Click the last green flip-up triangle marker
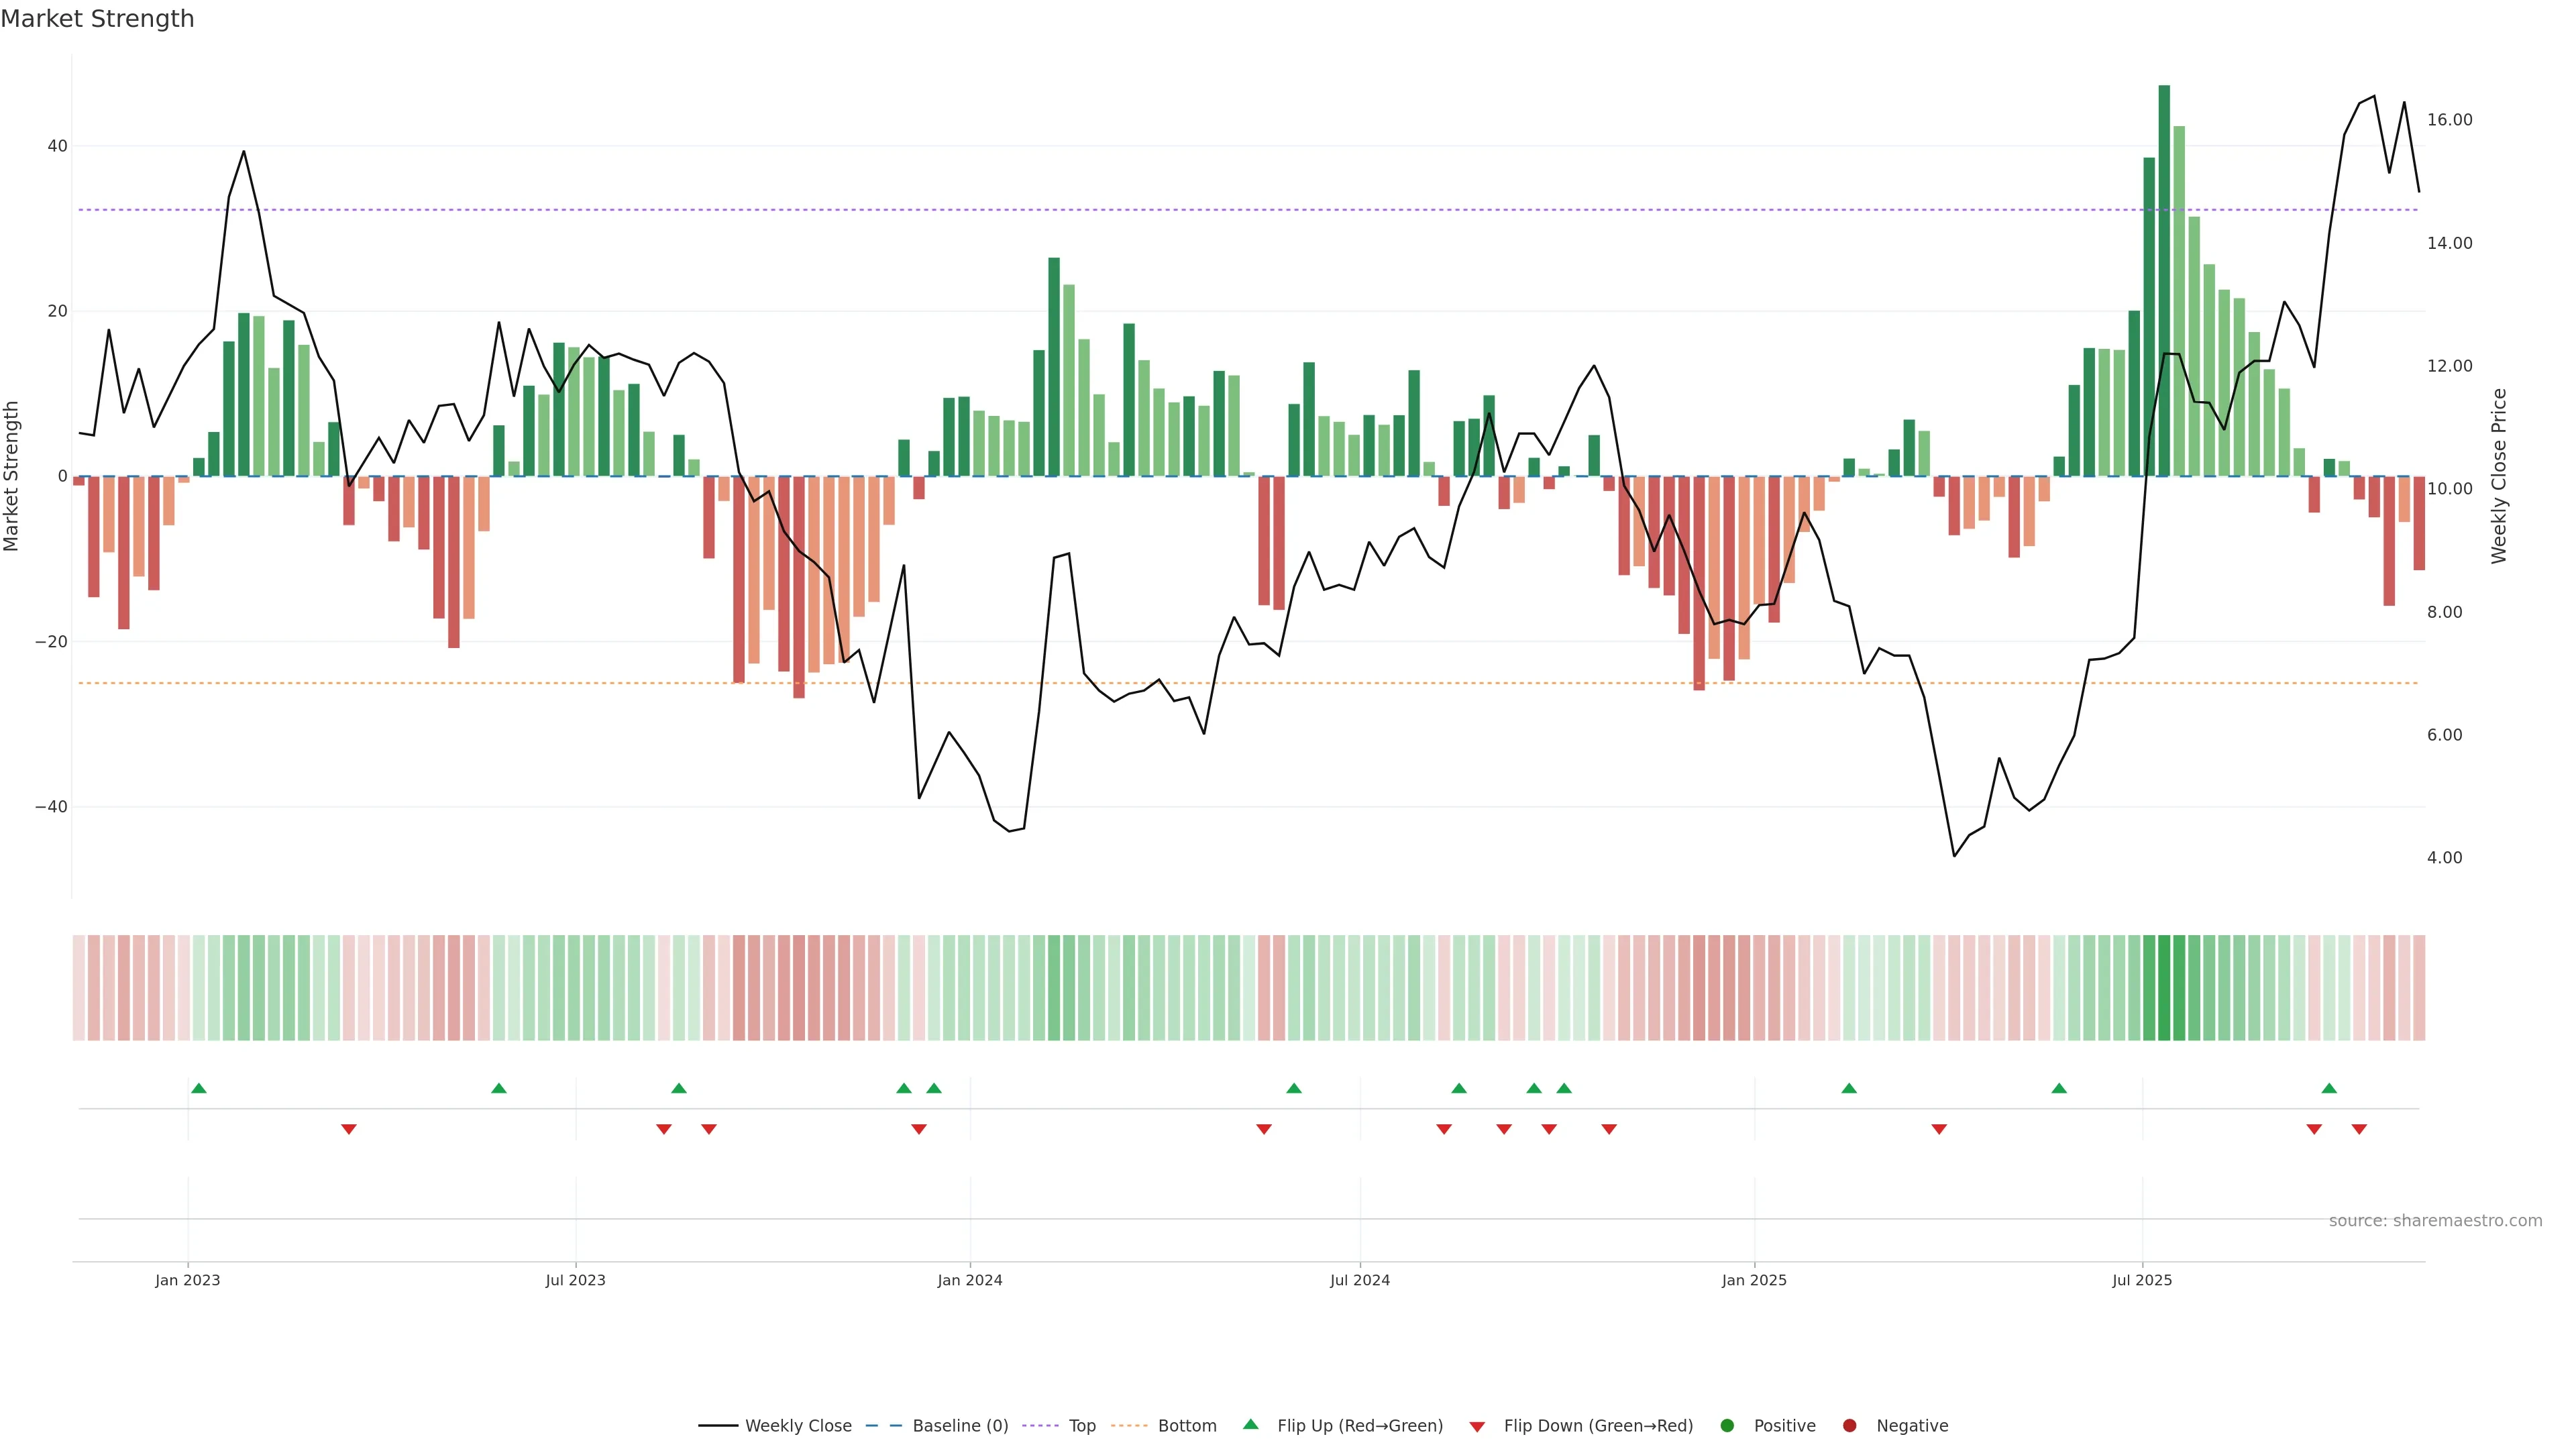The image size is (2576, 1449). (2329, 1088)
